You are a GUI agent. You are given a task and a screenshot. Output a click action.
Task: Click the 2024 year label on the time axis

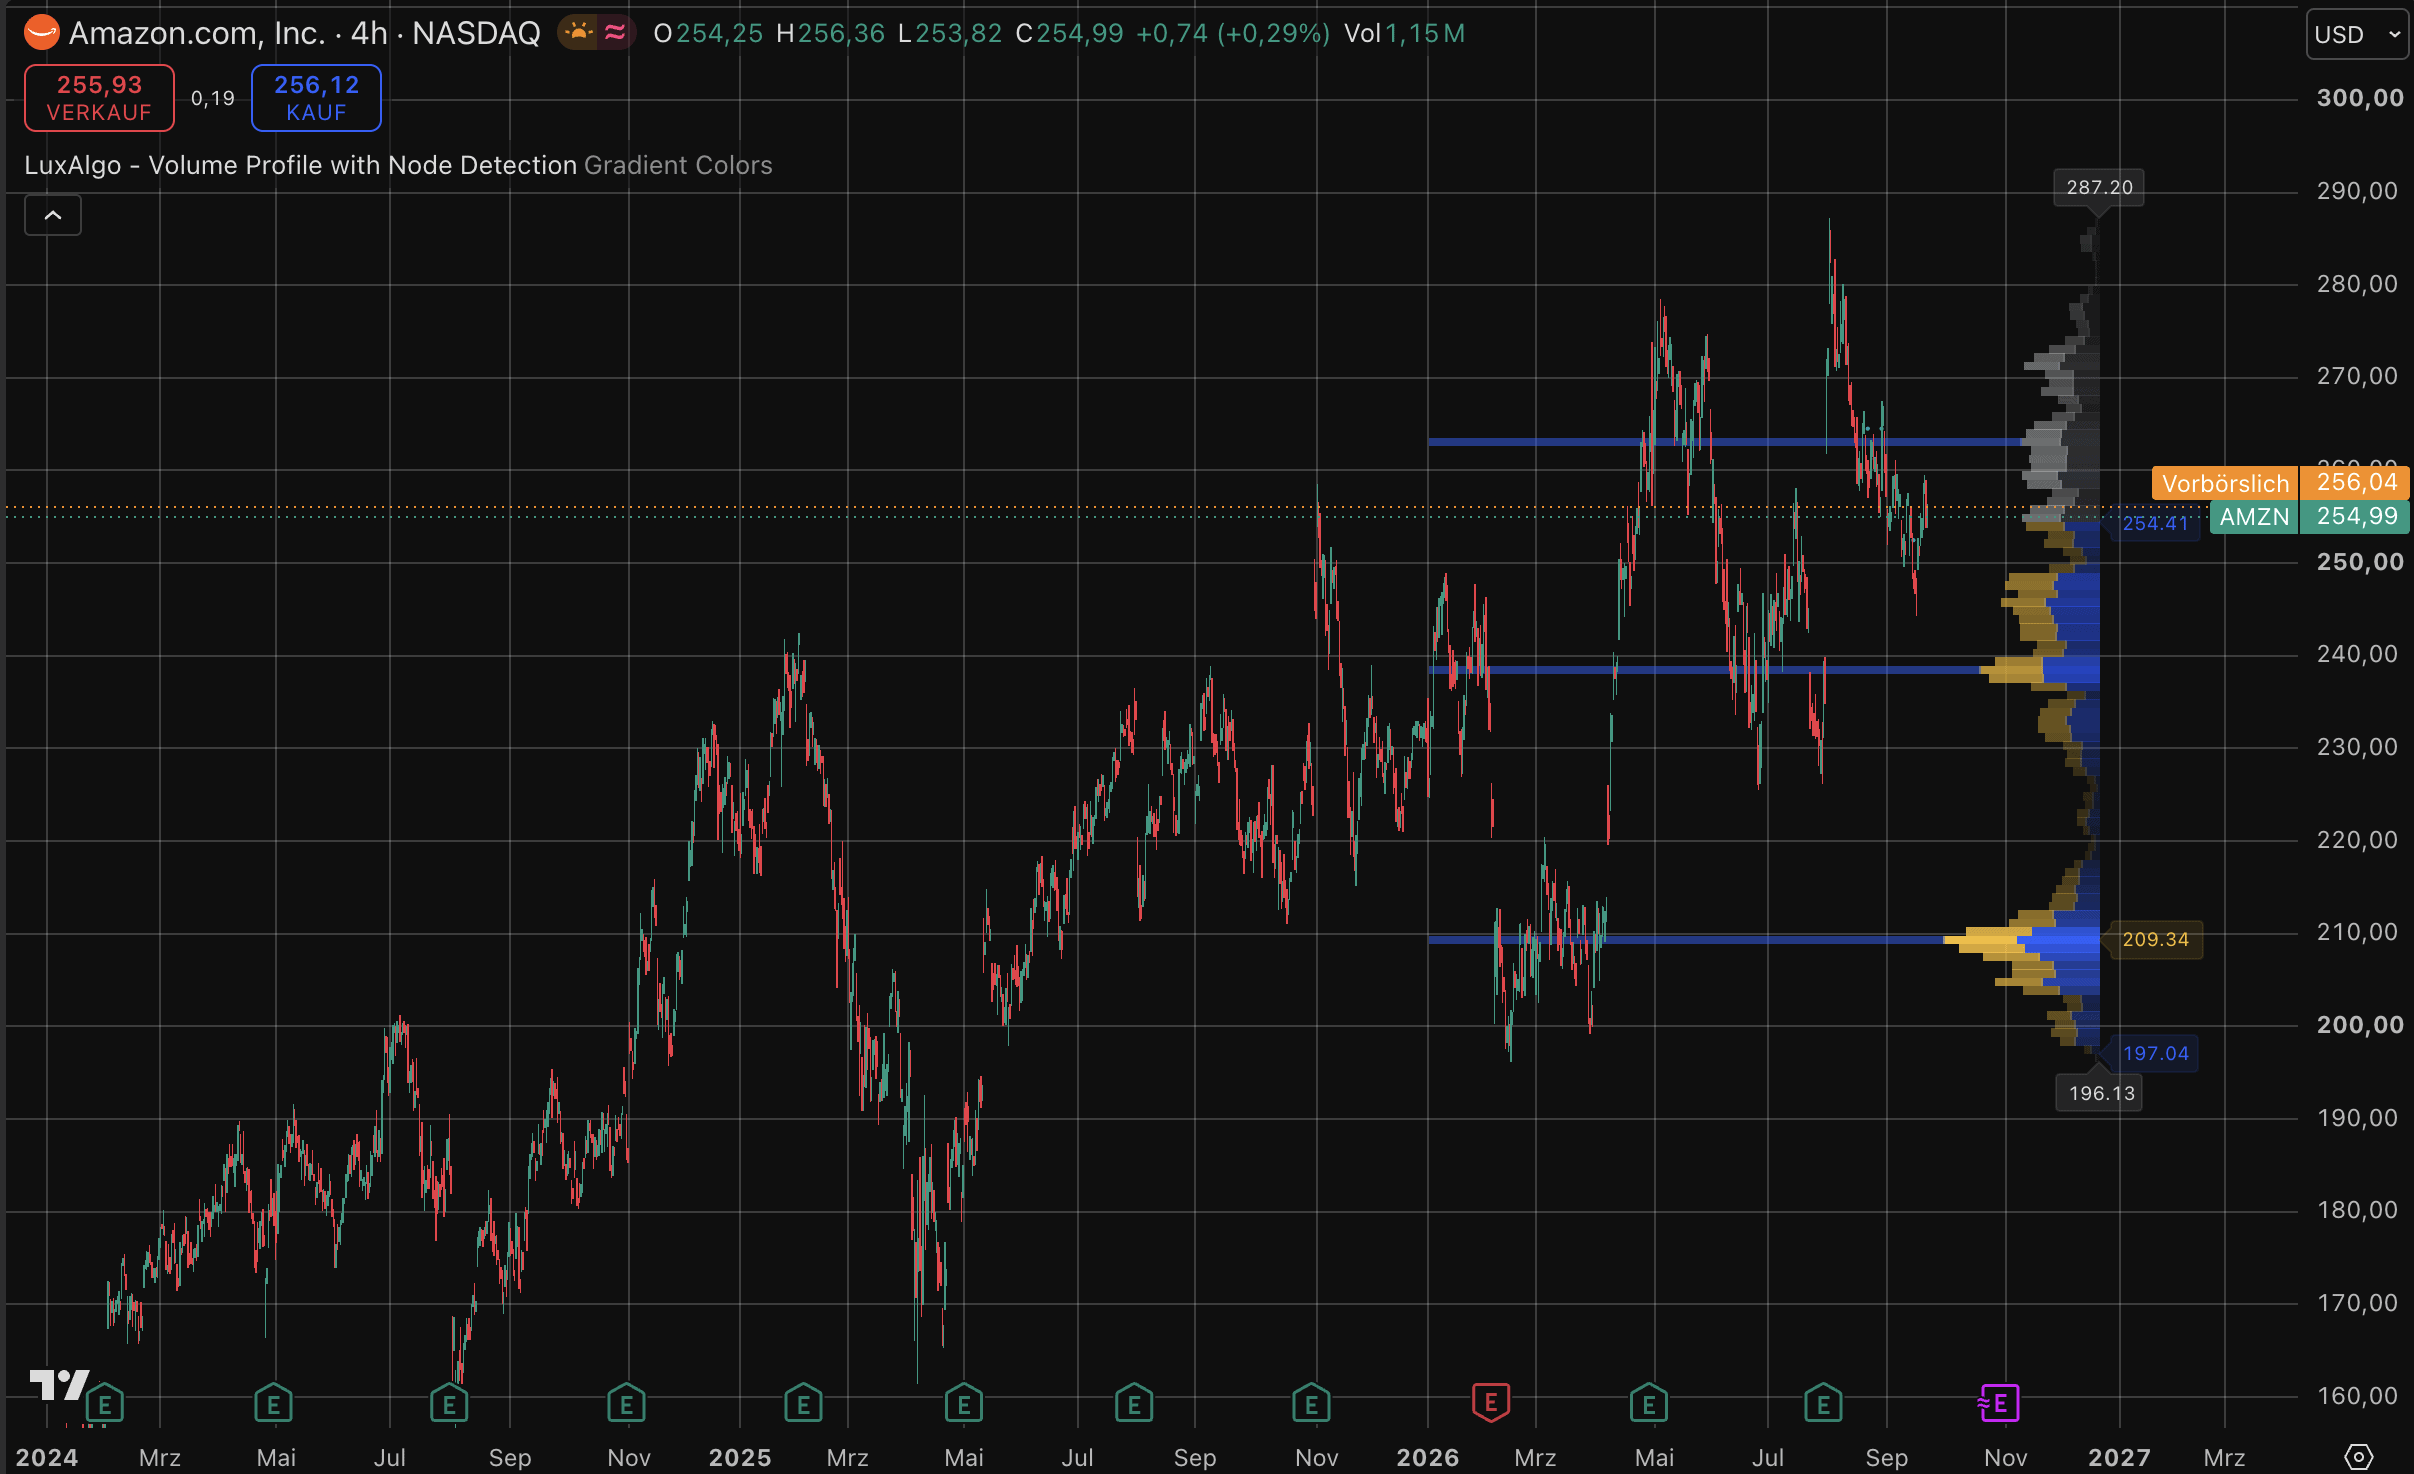coord(46,1457)
